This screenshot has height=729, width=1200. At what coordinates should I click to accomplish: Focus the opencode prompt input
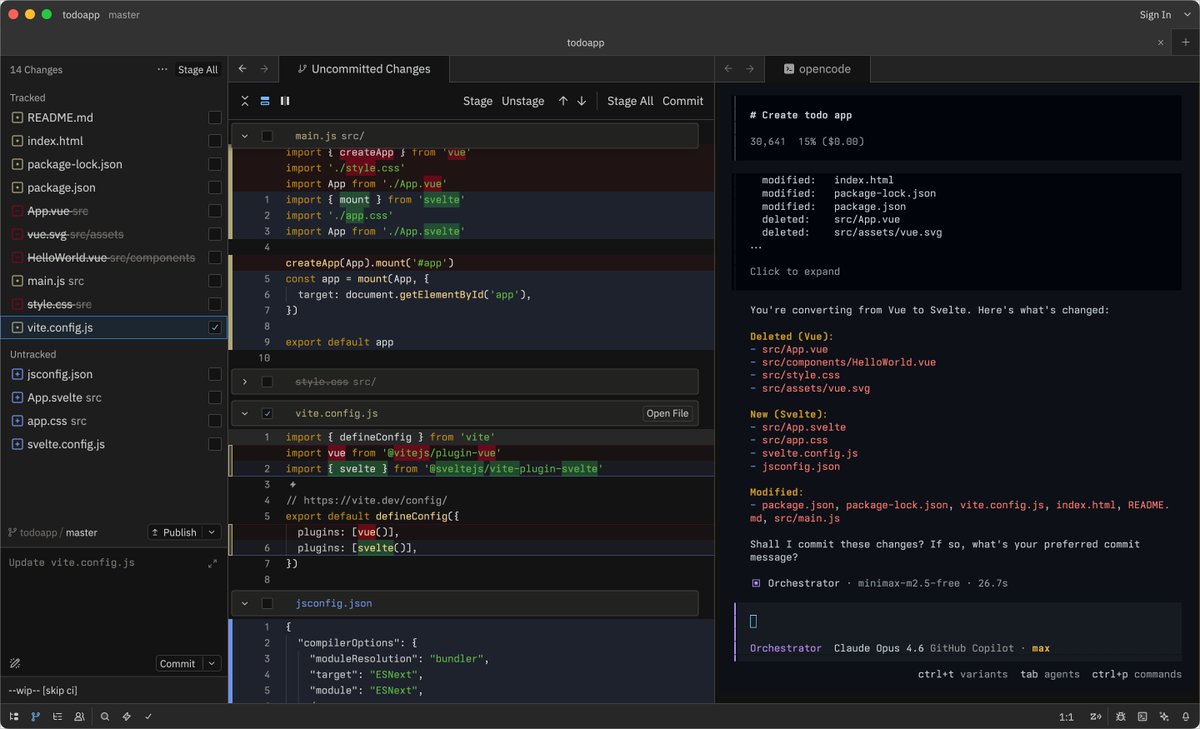[960, 621]
